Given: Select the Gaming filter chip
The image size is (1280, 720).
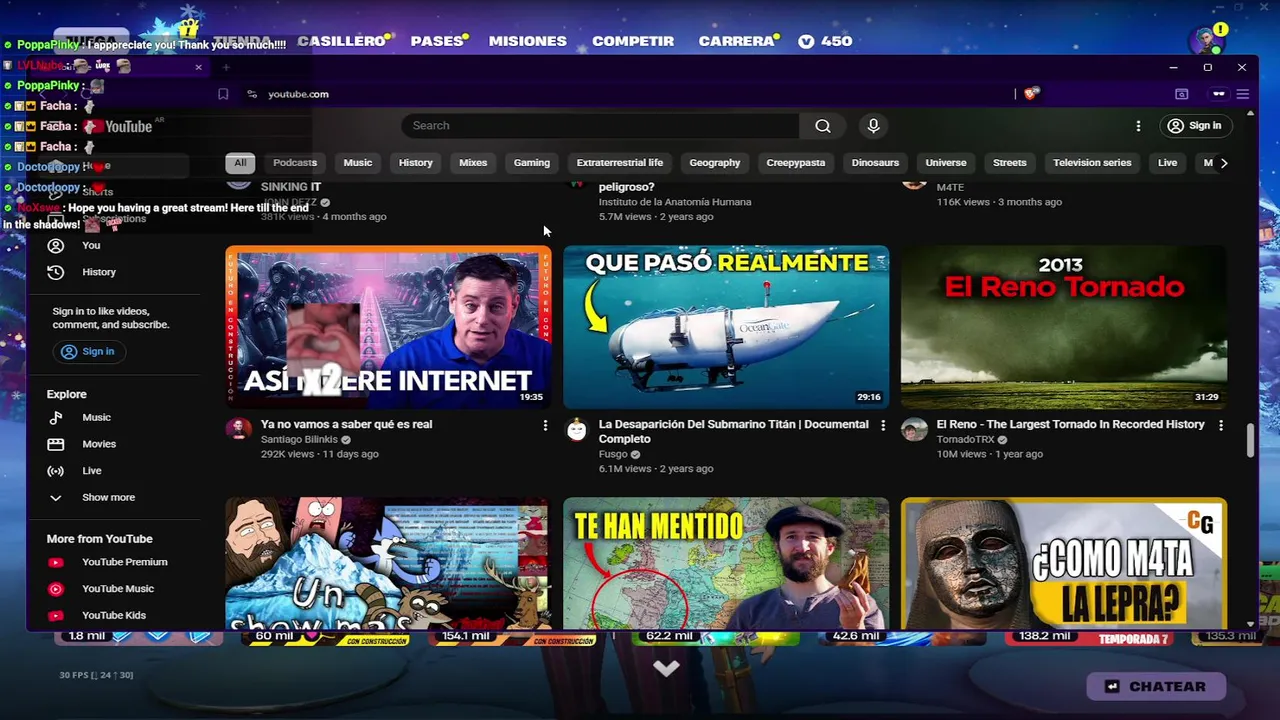Looking at the screenshot, I should 532,163.
